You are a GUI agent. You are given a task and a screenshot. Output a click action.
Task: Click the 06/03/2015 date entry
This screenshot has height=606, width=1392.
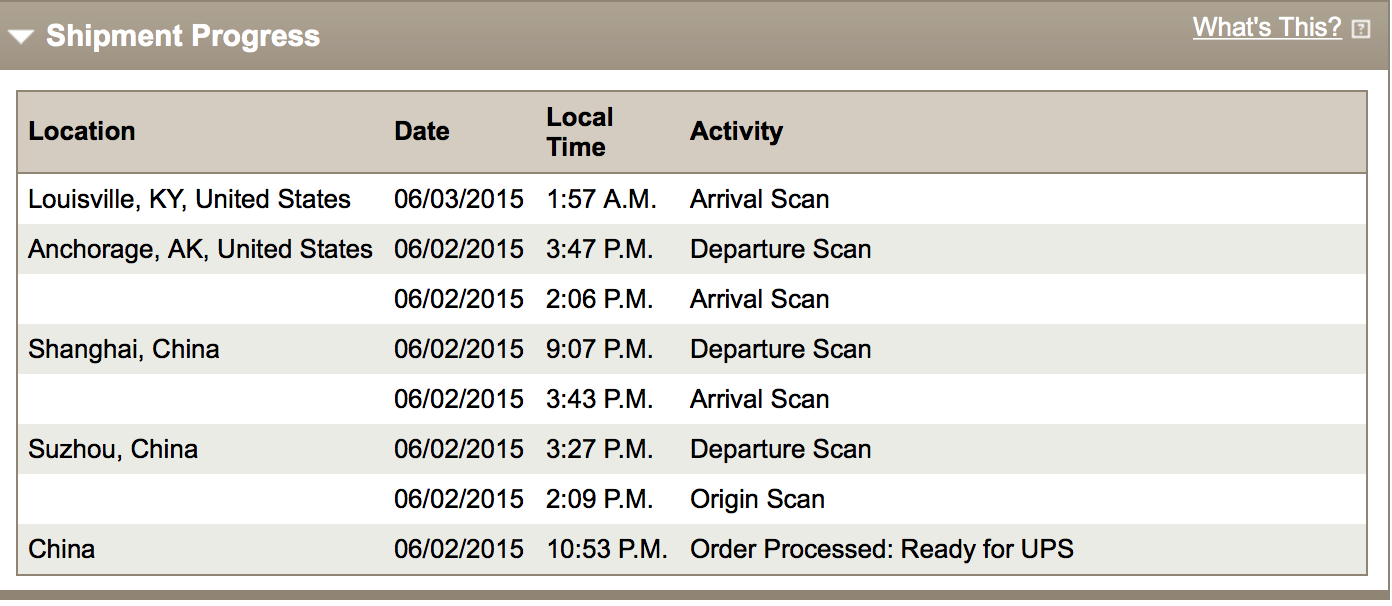click(x=459, y=200)
